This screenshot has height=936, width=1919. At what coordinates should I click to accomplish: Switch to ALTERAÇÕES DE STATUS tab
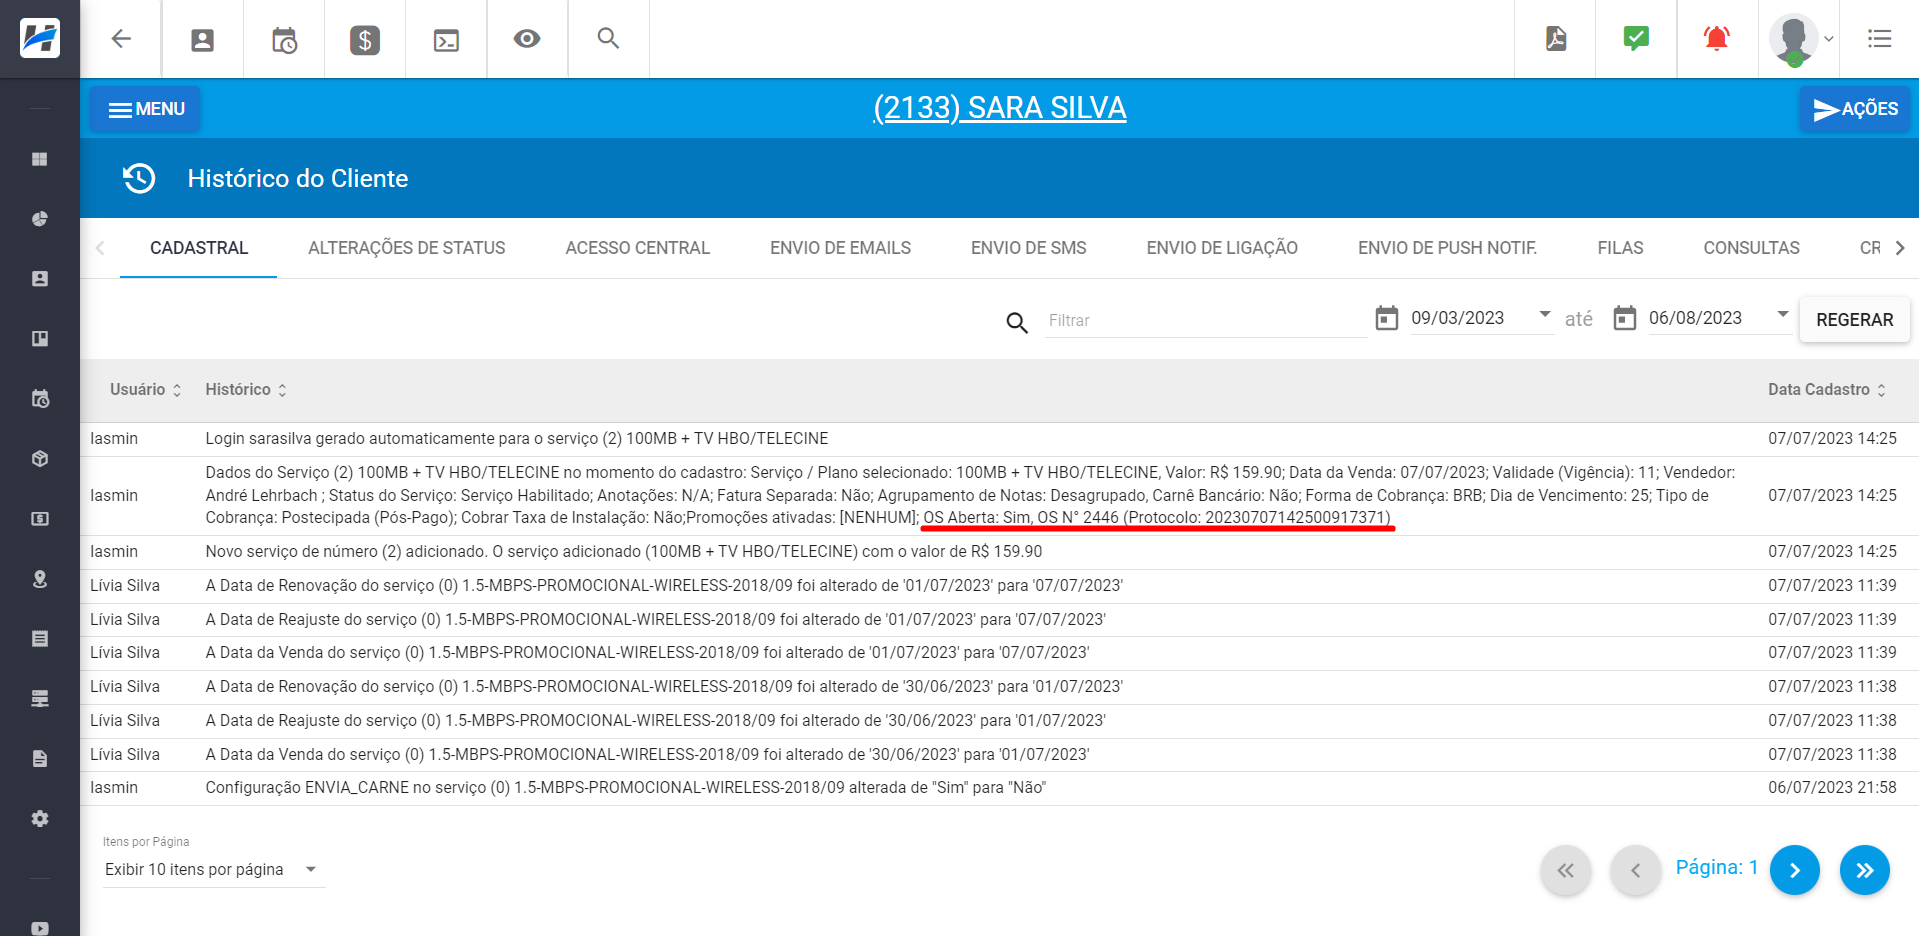click(407, 248)
